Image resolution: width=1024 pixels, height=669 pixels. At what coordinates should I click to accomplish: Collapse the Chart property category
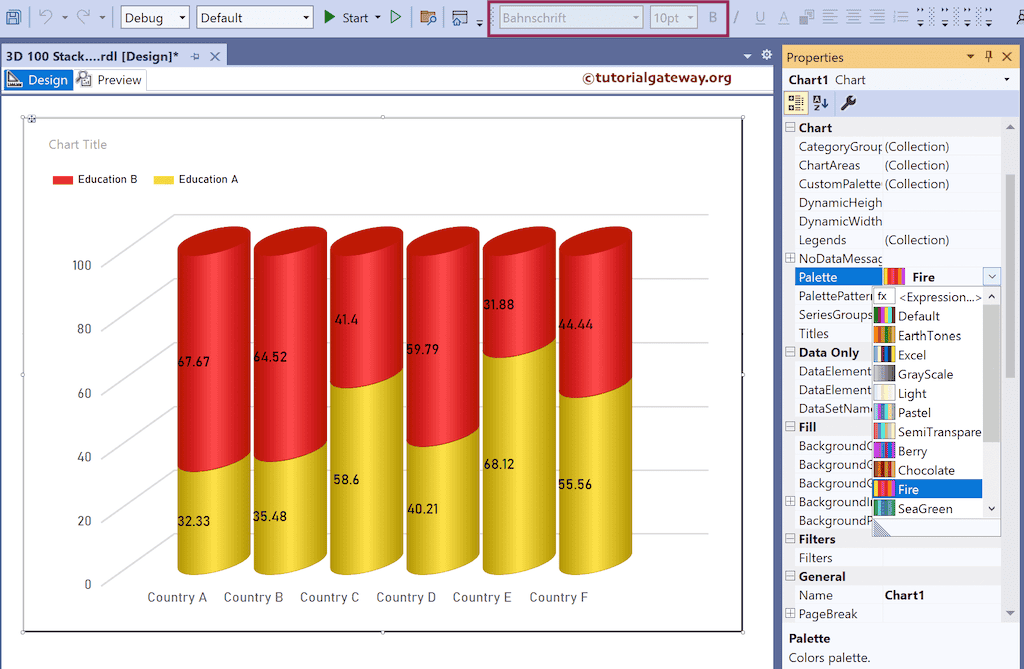(x=790, y=128)
